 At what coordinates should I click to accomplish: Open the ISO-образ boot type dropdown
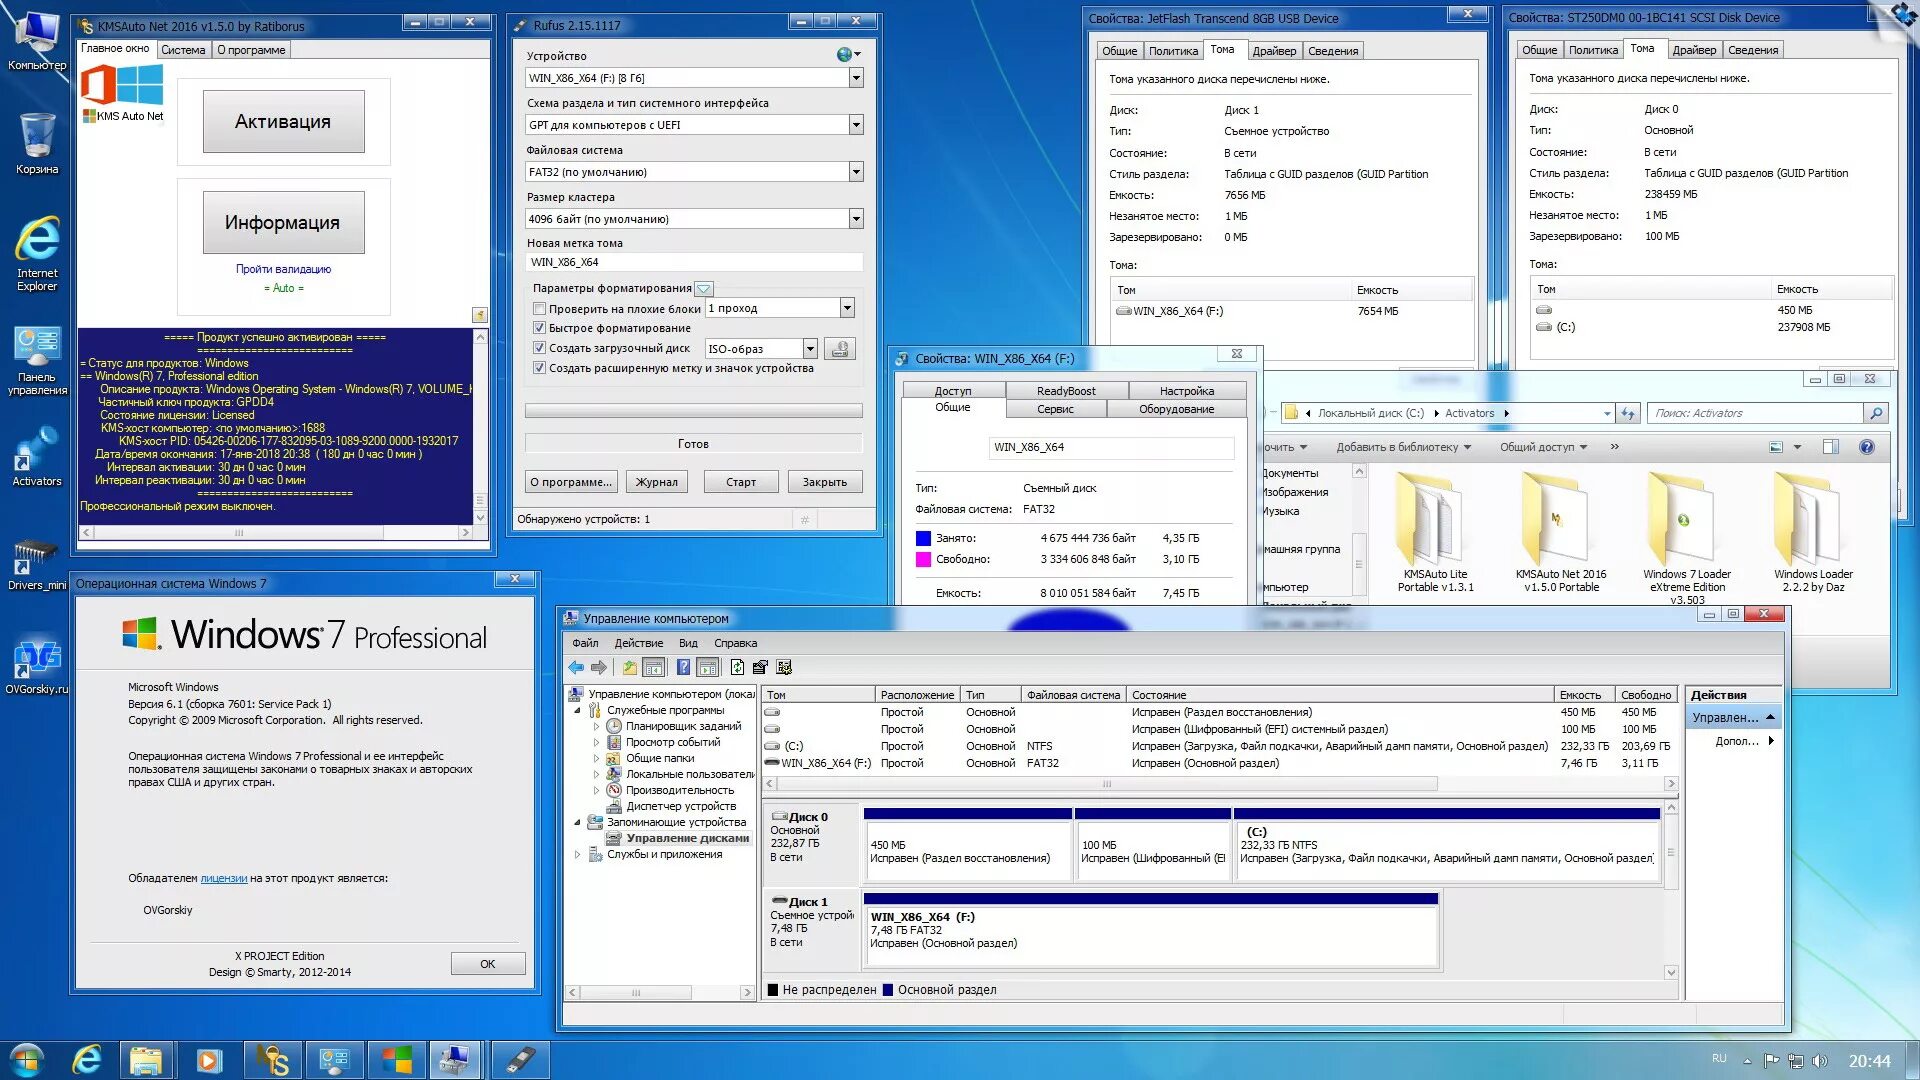810,349
